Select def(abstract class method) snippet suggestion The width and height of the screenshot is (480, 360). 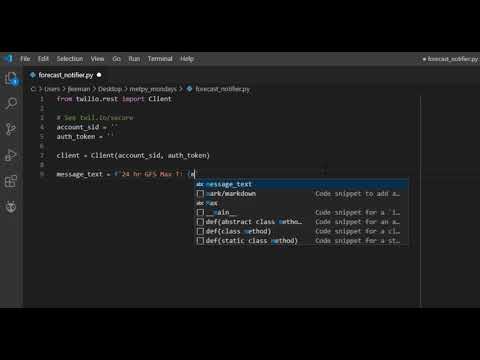tap(301, 221)
